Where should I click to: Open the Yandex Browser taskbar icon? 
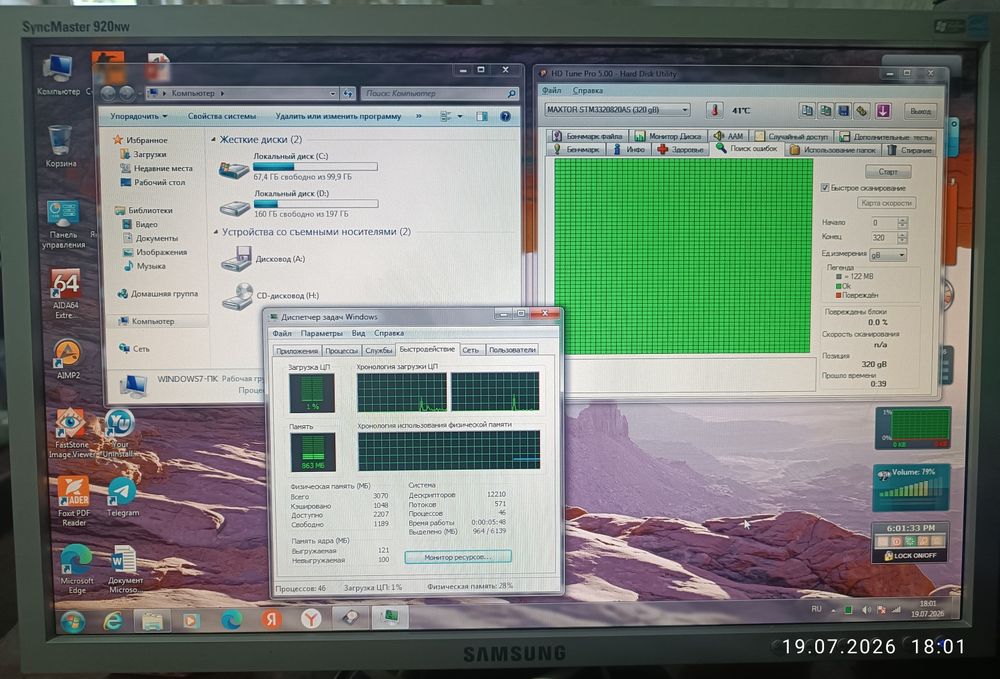click(311, 618)
